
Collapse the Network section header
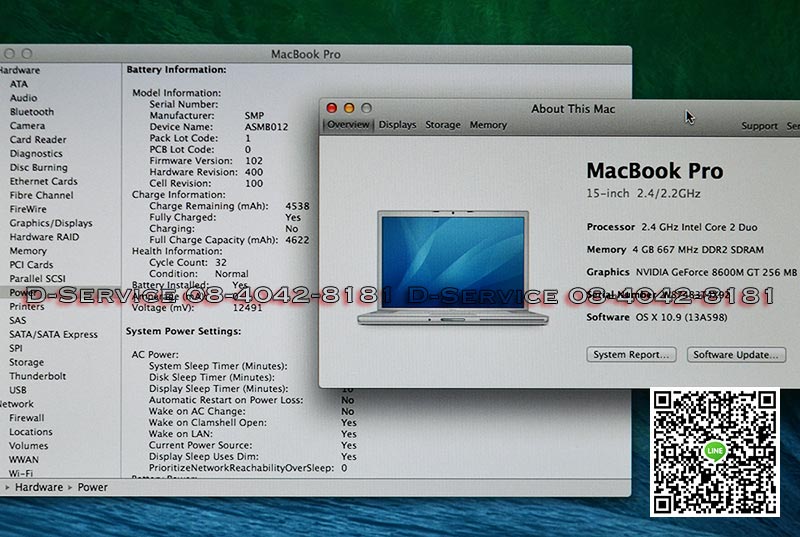(17, 404)
